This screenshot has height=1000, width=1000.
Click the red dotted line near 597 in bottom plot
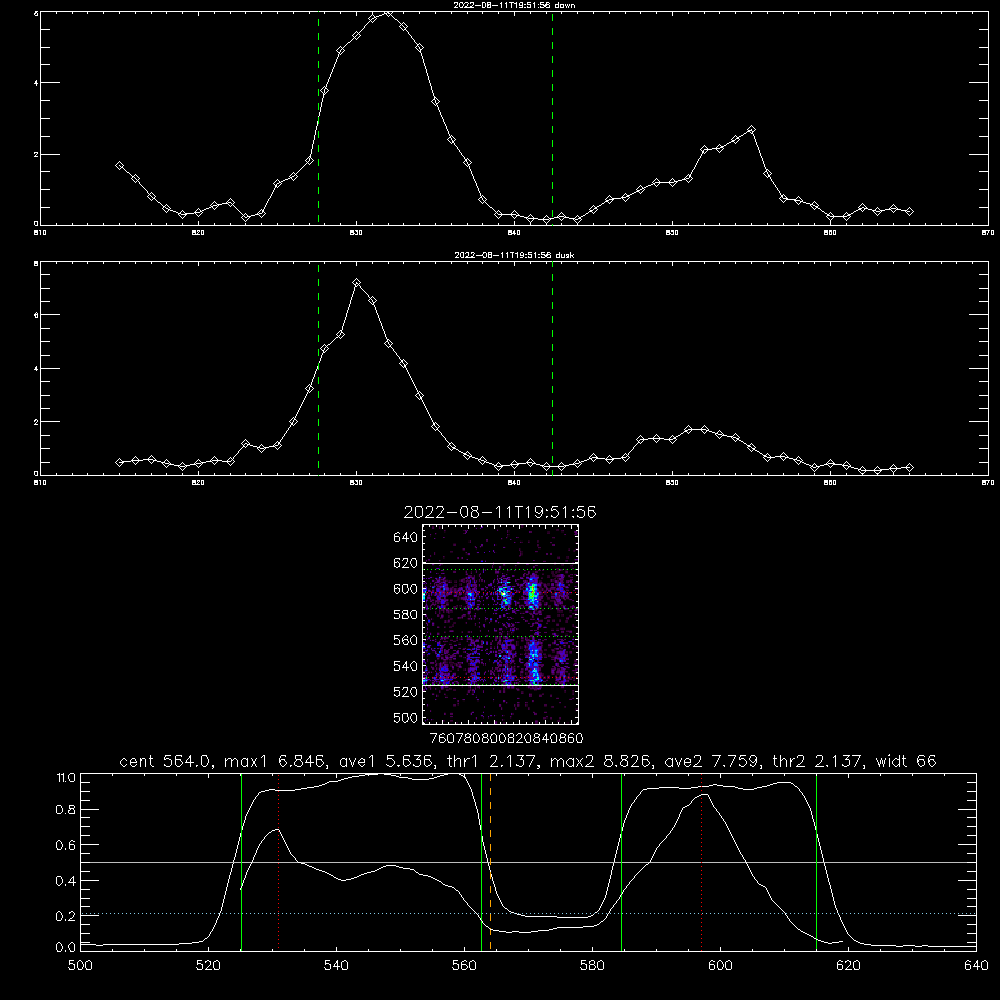point(702,862)
